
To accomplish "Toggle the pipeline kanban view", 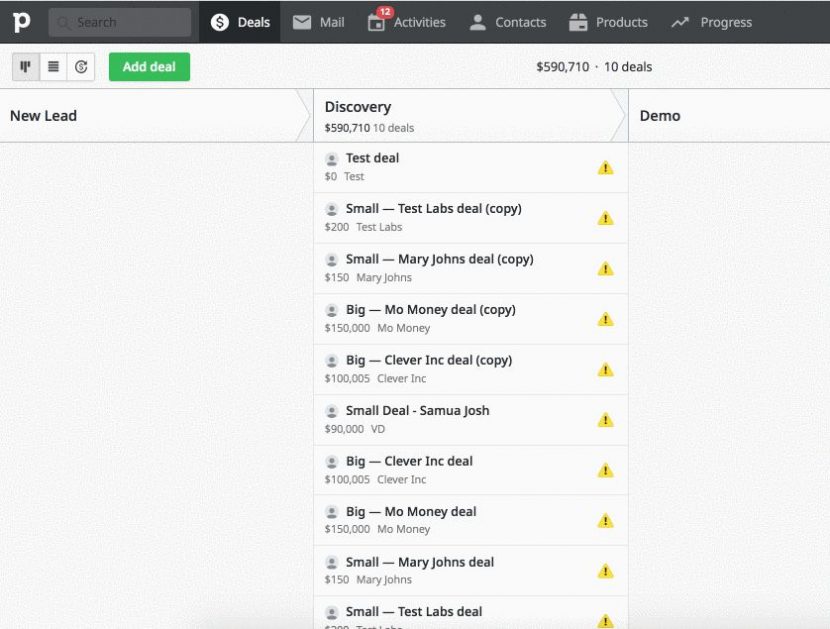I will click(25, 66).
